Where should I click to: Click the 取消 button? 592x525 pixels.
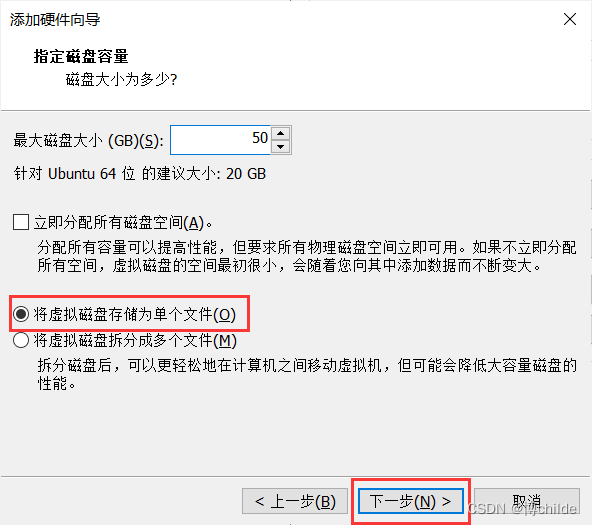tap(527, 501)
